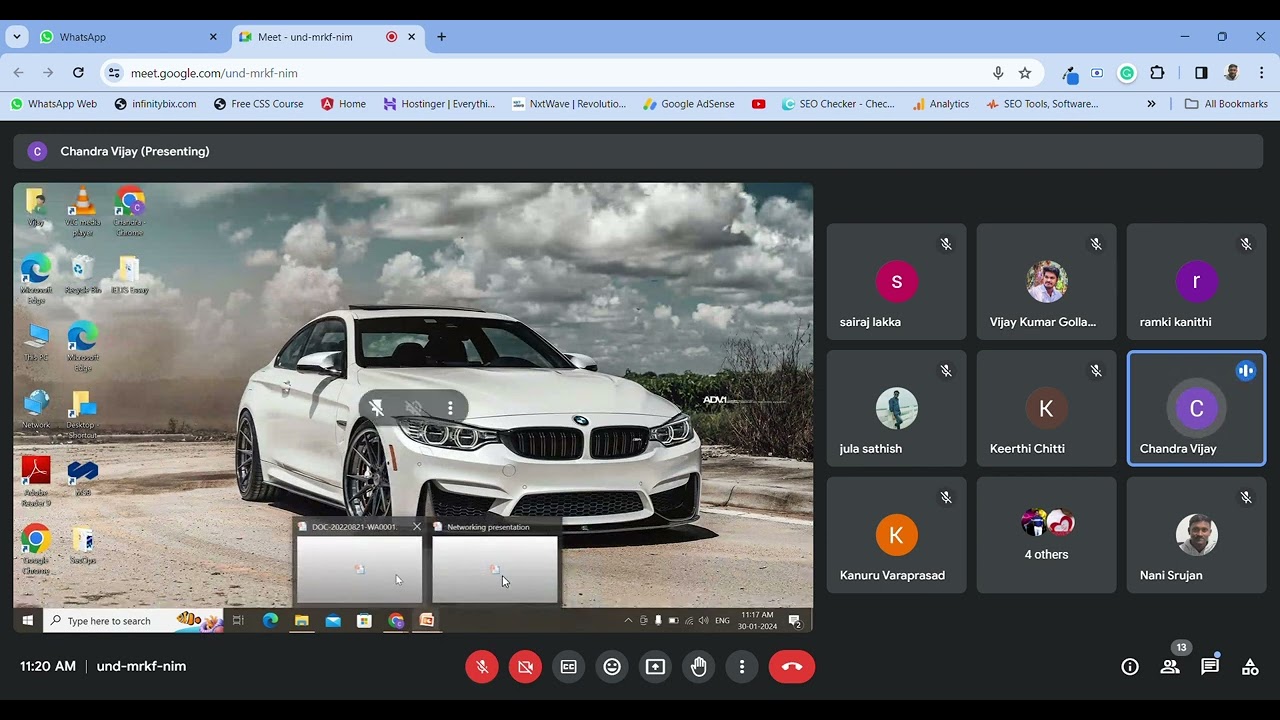Click the site info icon beside URL
Screen dimensions: 1280x720
[x=114, y=73]
